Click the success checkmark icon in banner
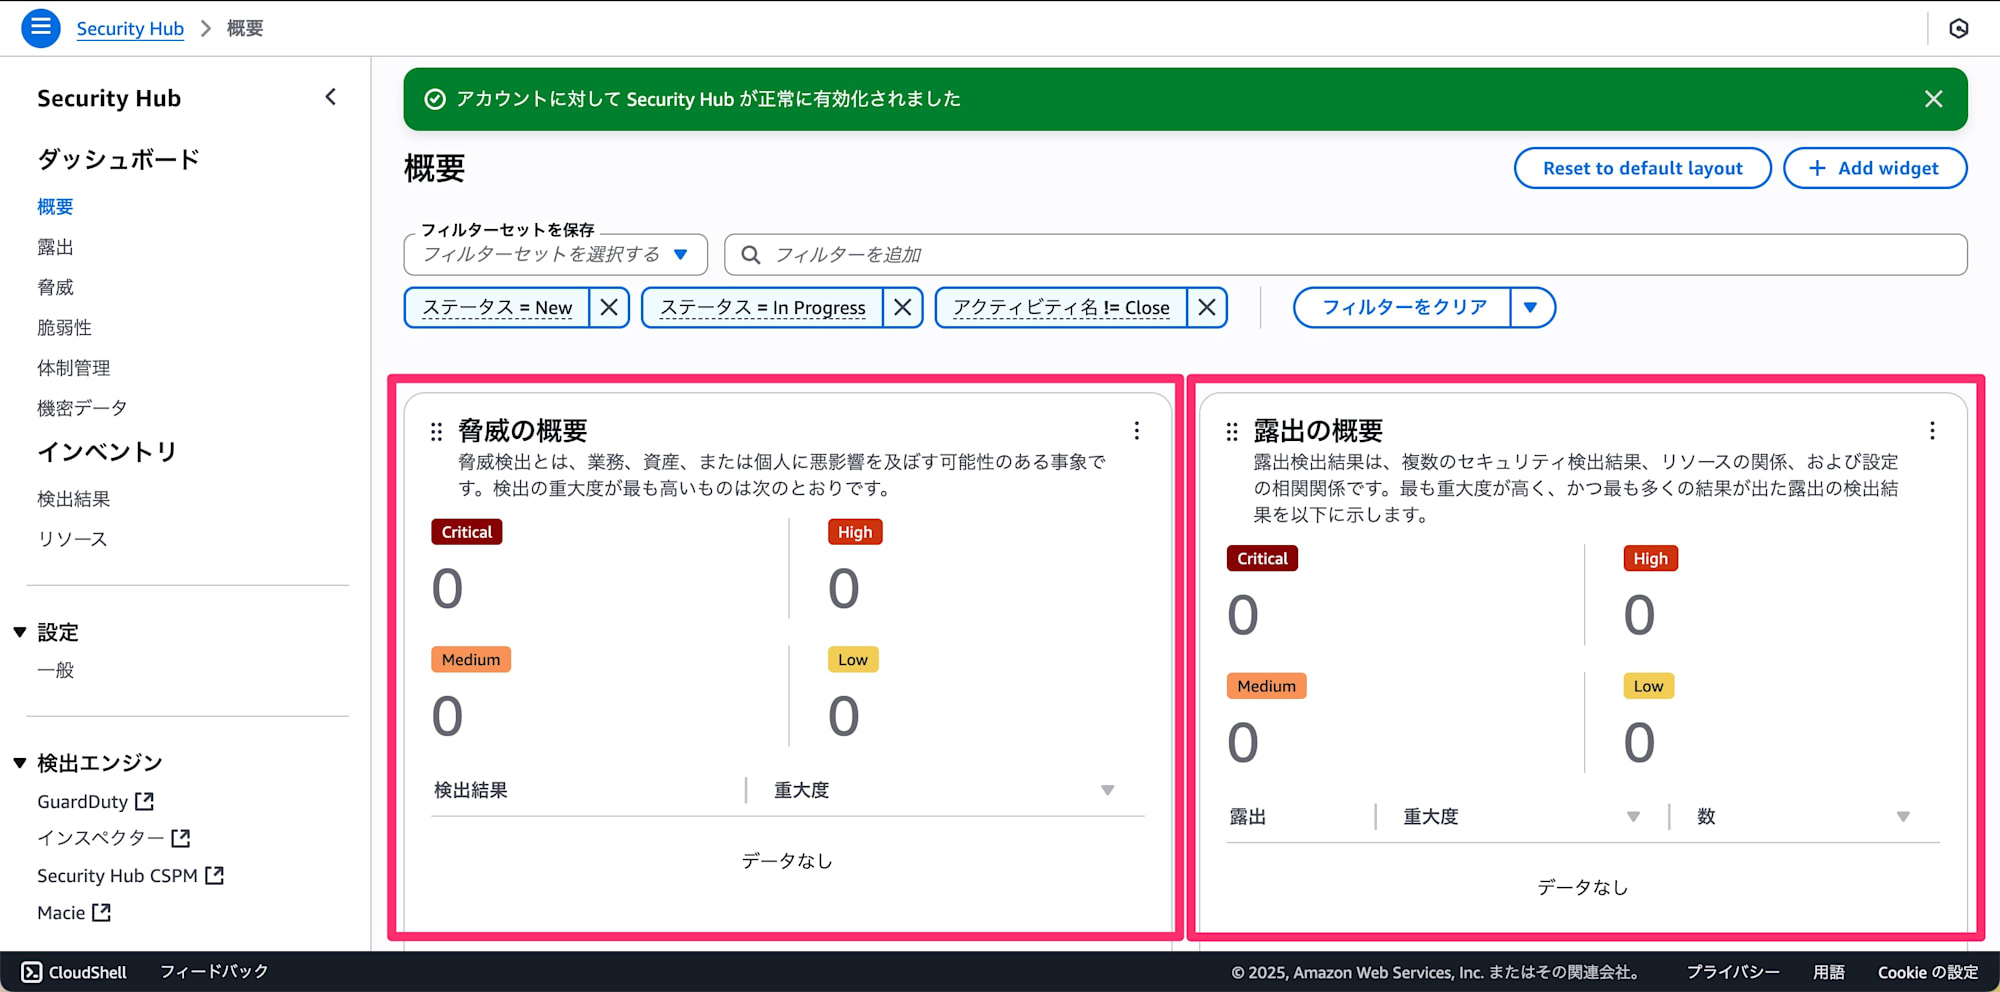 click(x=435, y=99)
